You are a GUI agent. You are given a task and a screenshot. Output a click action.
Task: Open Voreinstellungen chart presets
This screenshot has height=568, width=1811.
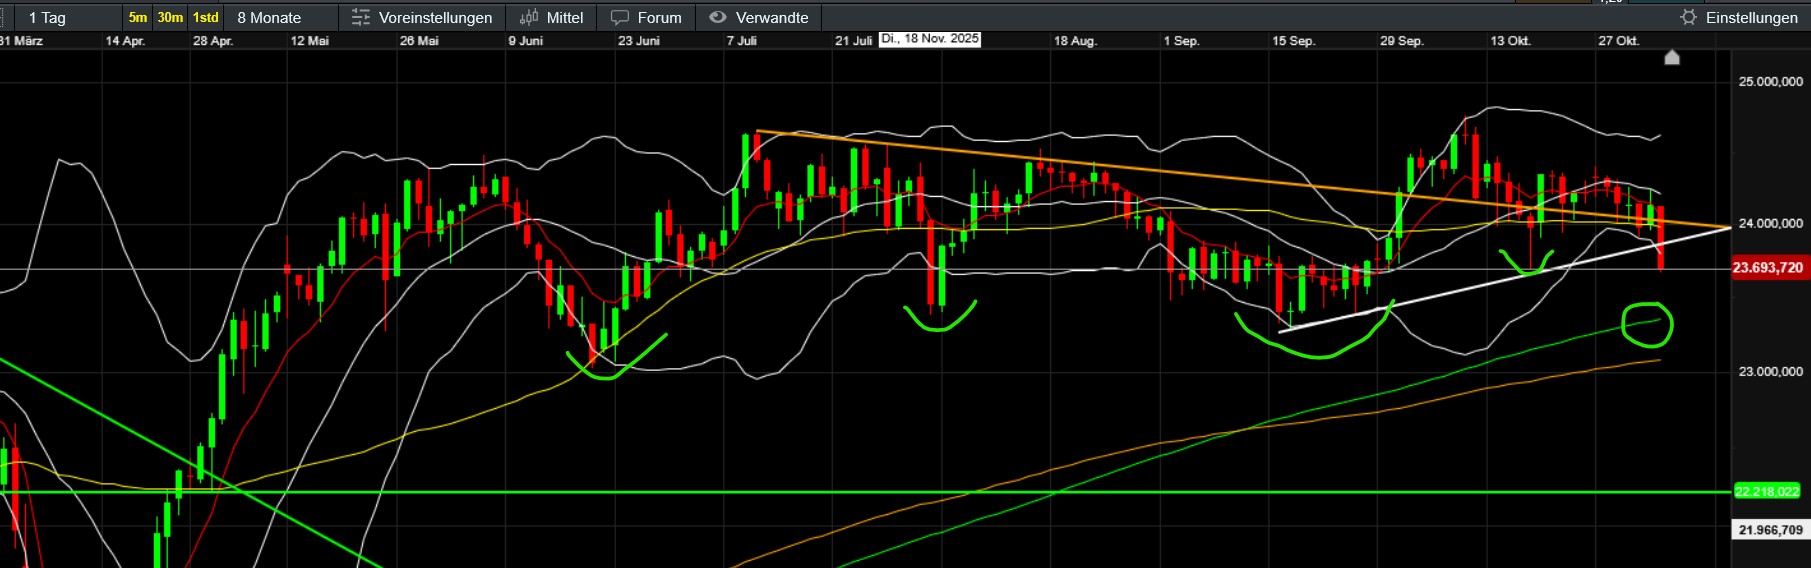click(x=422, y=17)
